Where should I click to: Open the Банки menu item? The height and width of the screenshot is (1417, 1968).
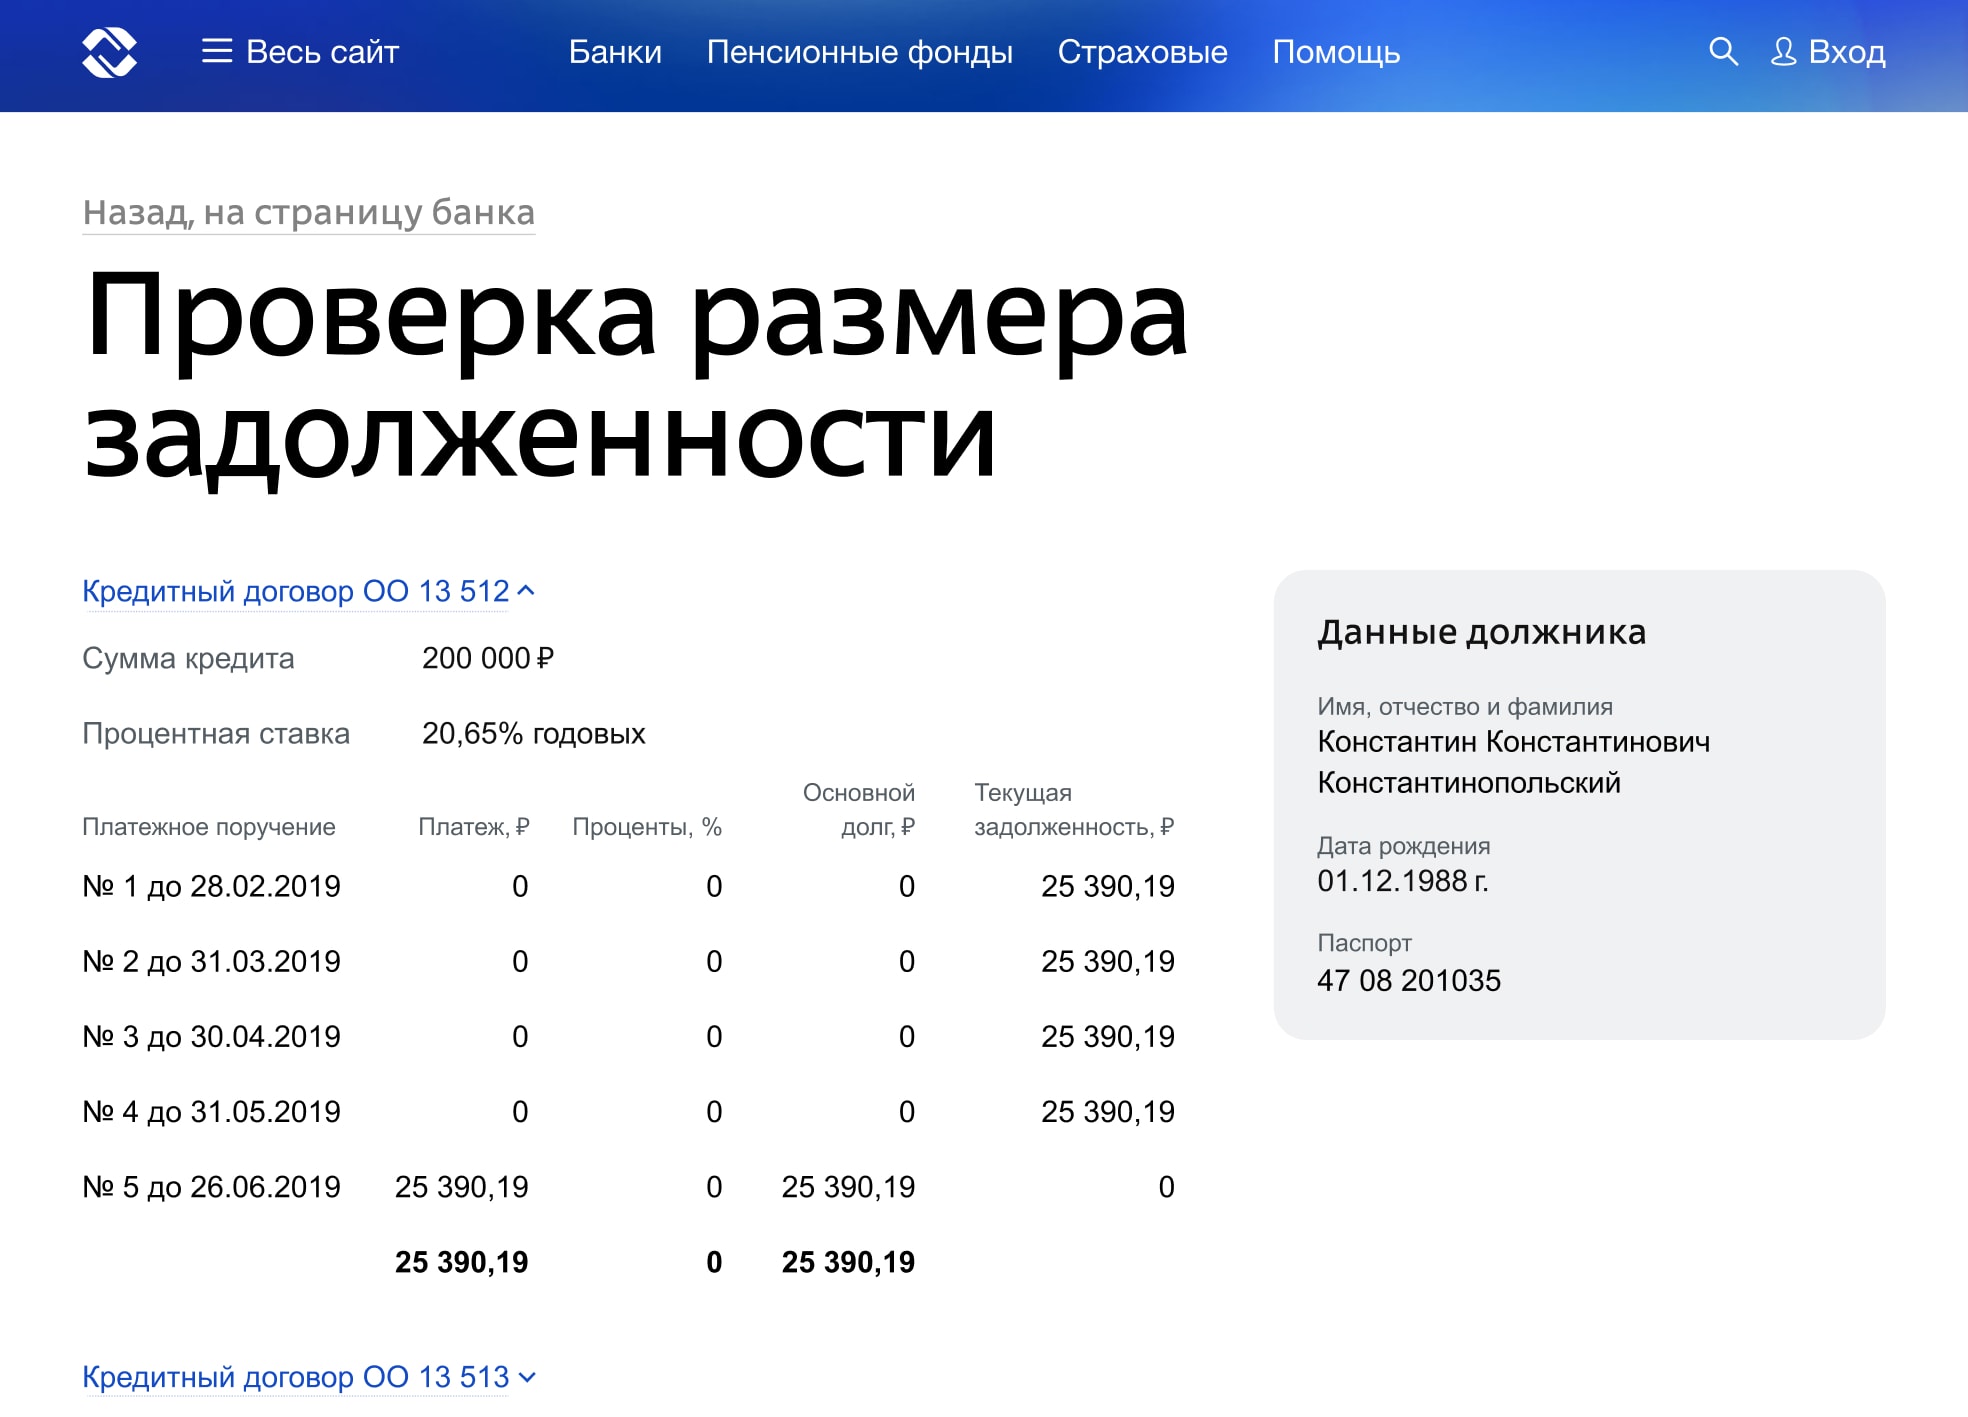coord(615,52)
